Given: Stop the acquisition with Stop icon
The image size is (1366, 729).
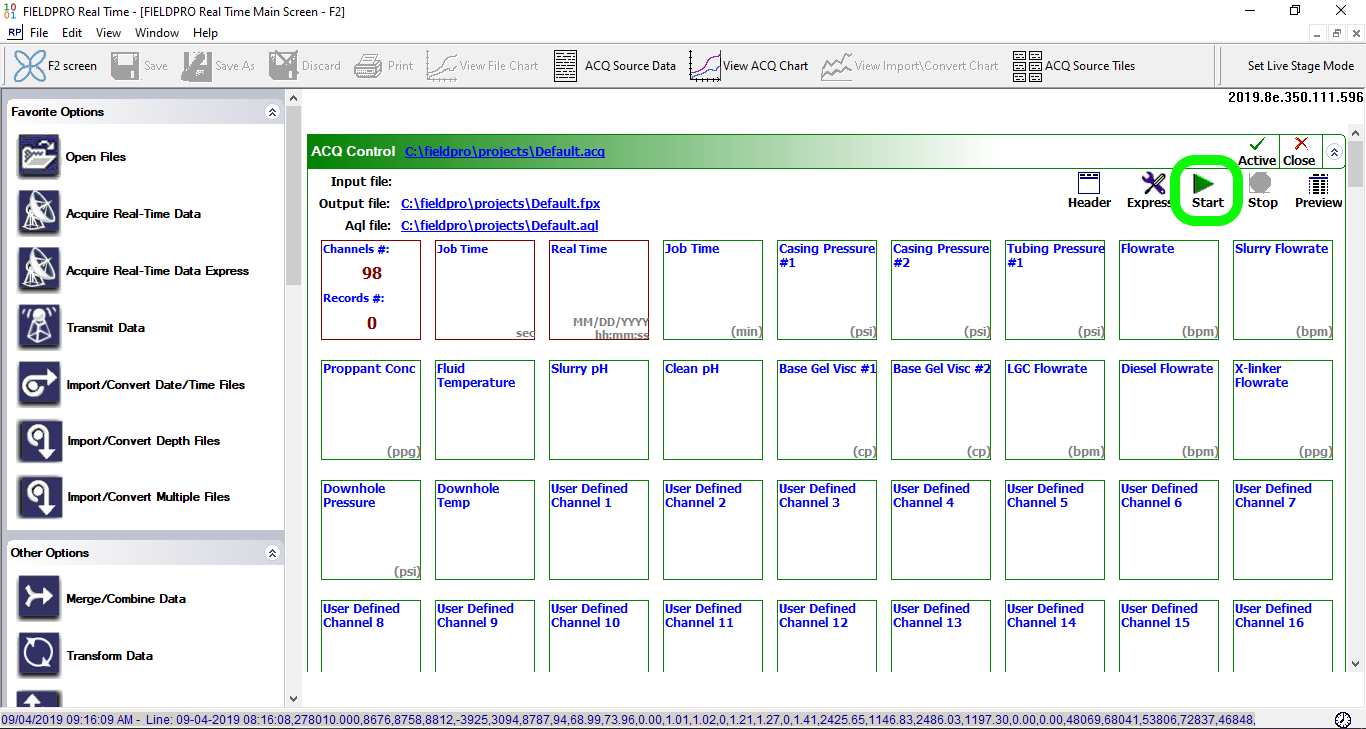Looking at the screenshot, I should (1262, 190).
